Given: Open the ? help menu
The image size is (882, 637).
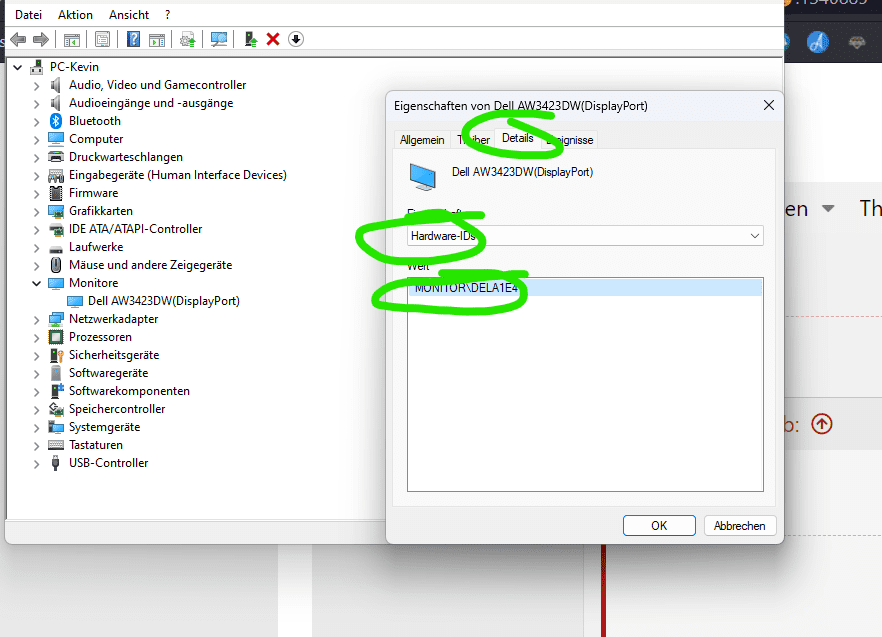Looking at the screenshot, I should [x=167, y=15].
